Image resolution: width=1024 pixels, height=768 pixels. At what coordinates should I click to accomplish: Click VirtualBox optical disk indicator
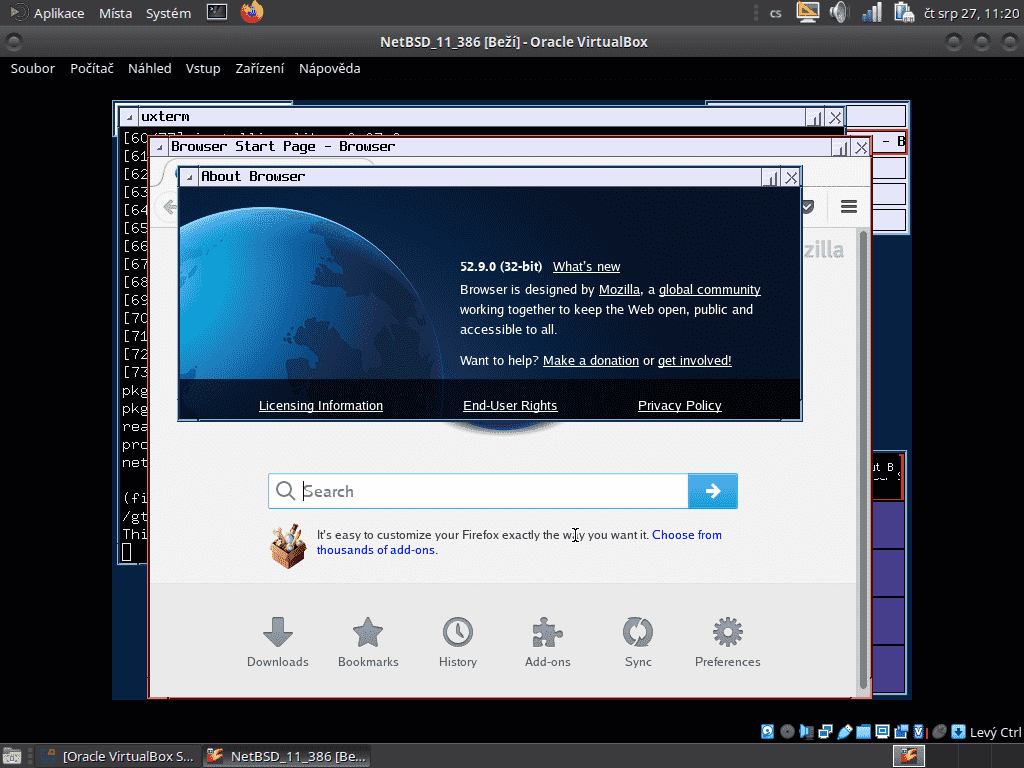(787, 731)
